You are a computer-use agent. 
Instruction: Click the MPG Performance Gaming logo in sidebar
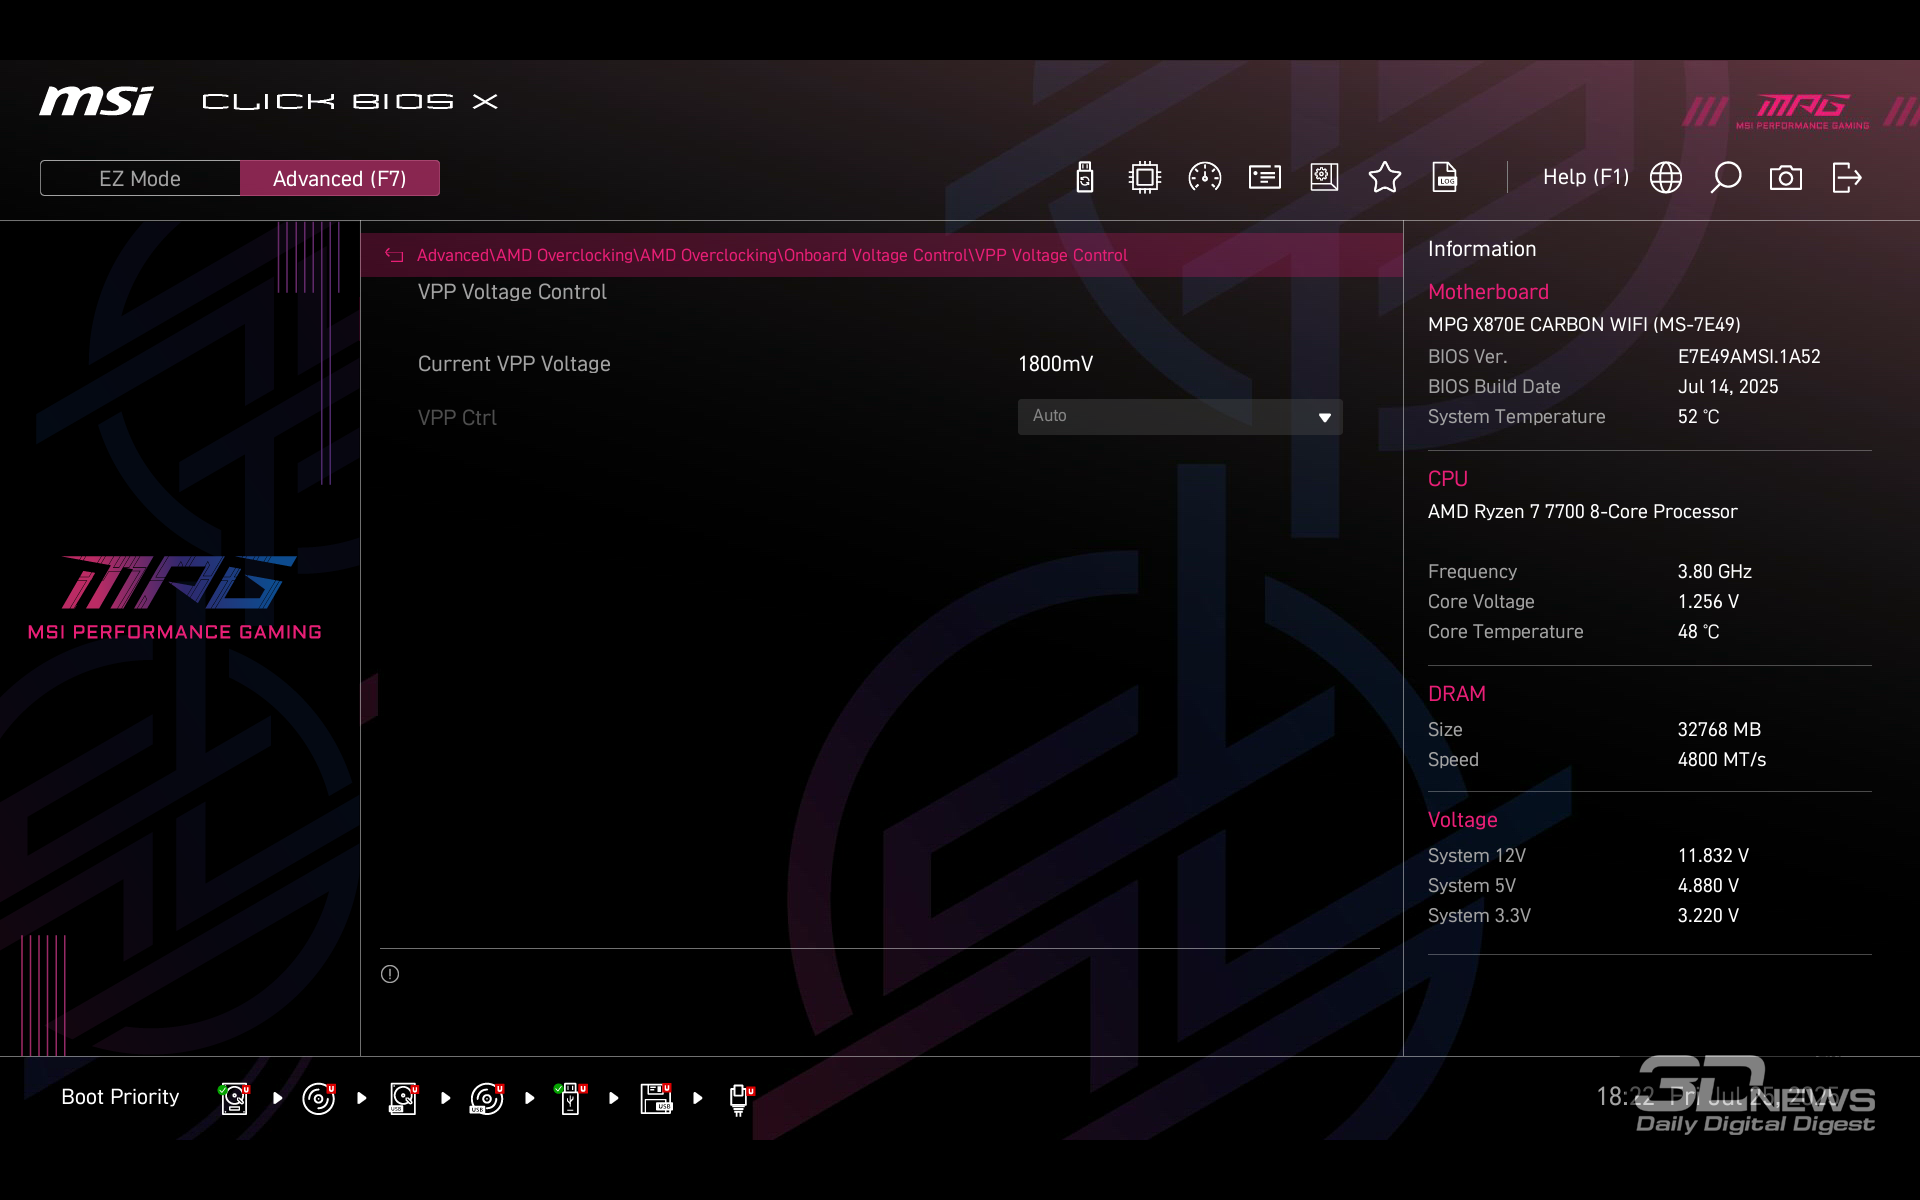tap(175, 597)
